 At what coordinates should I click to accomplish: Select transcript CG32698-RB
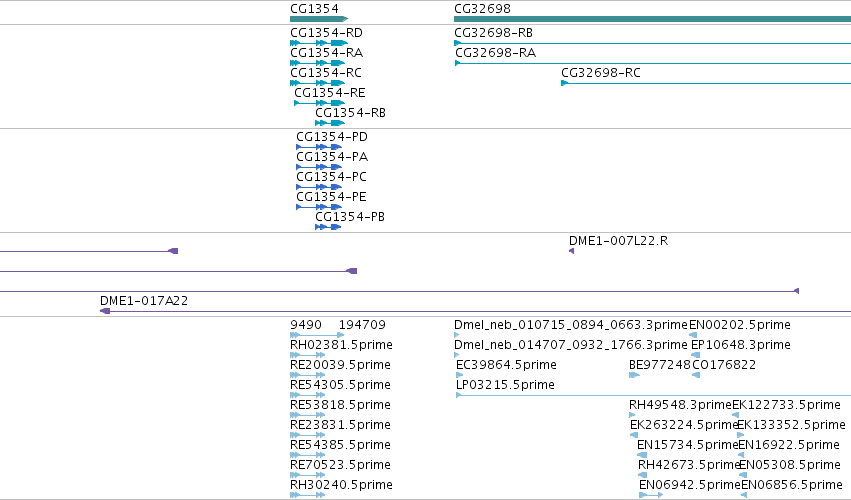click(x=493, y=33)
